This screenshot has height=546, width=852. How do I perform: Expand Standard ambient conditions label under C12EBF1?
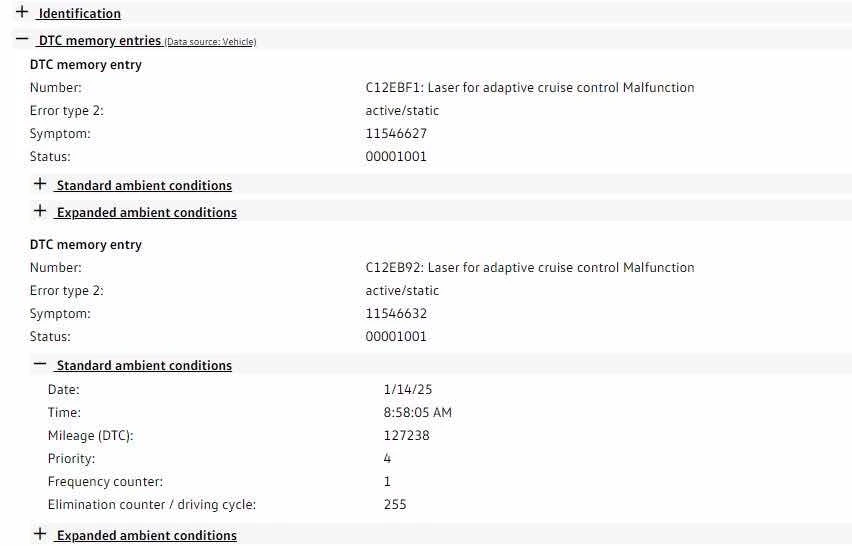pos(144,186)
